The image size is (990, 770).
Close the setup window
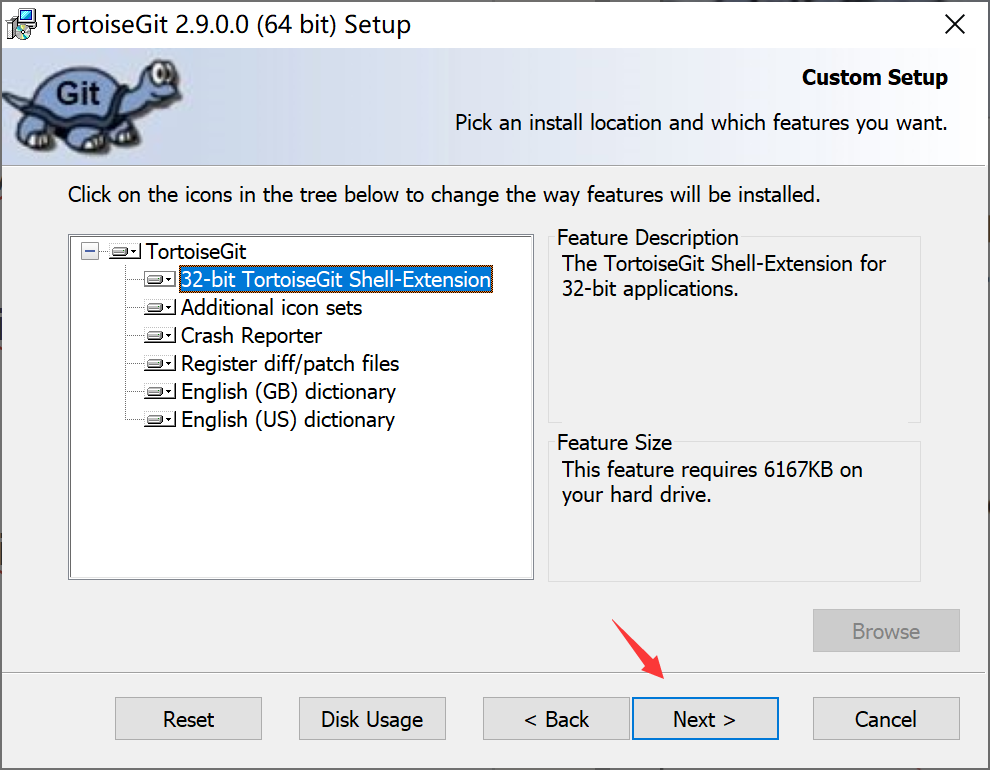[x=955, y=25]
